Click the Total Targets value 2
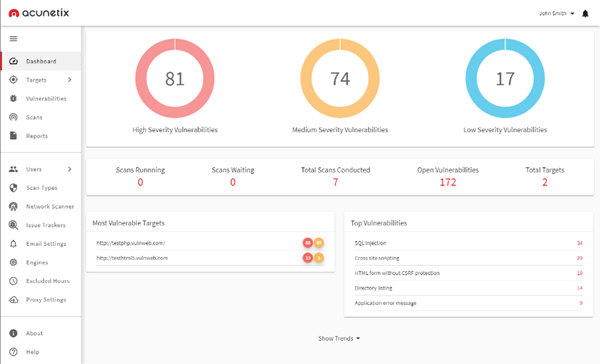Viewport: 600px width, 364px height. [x=545, y=182]
